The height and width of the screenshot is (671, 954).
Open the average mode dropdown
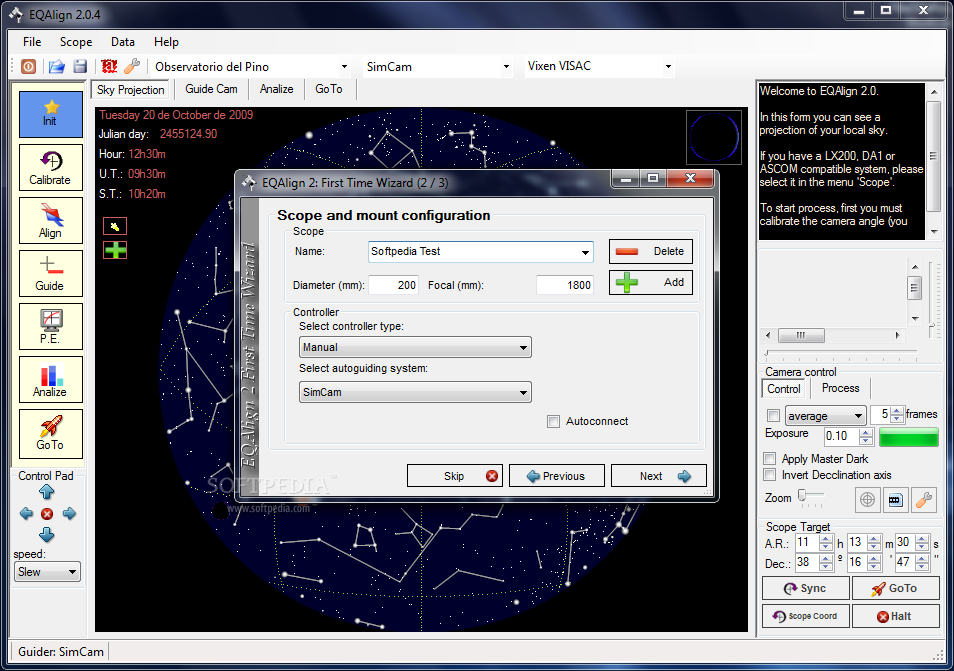coord(825,416)
